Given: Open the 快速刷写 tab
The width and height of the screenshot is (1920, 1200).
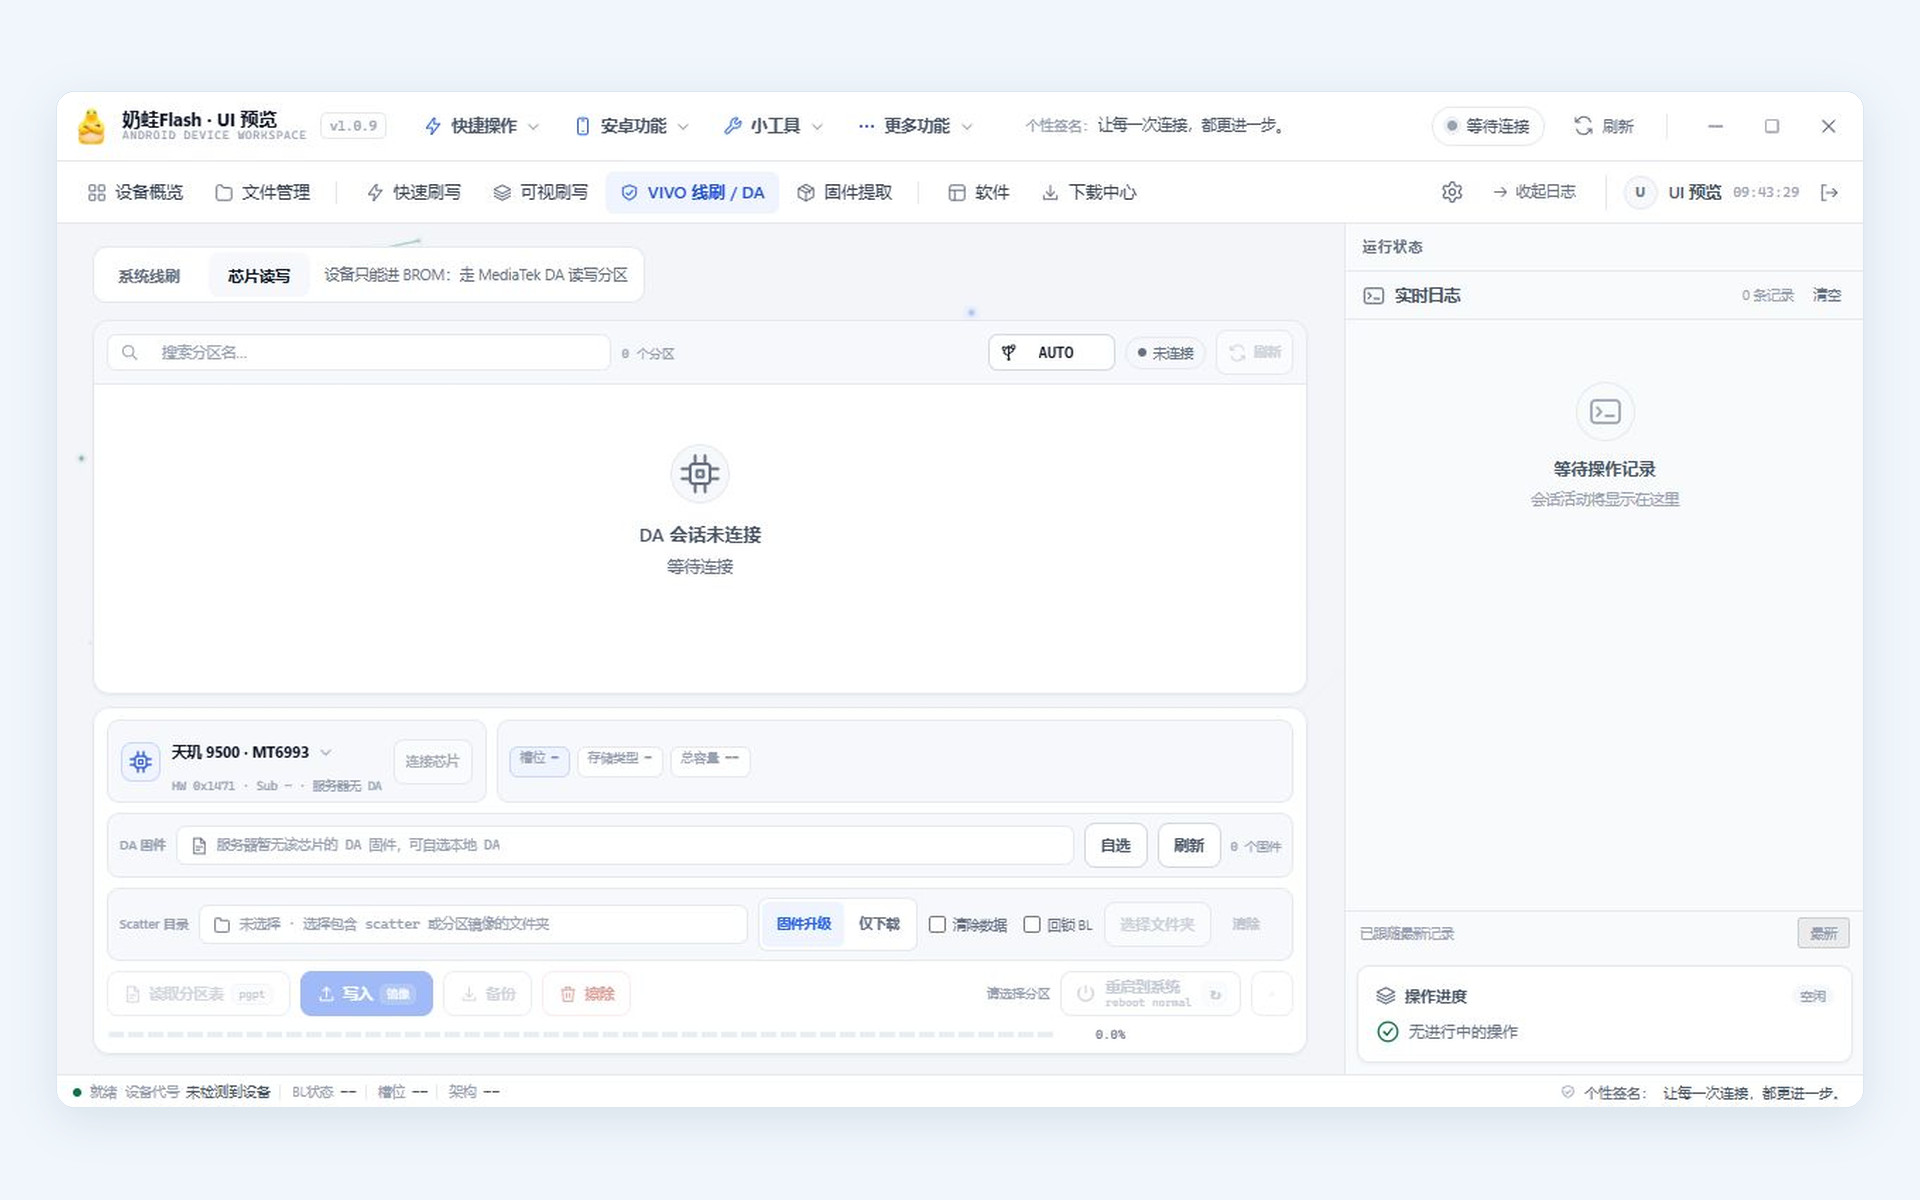Looking at the screenshot, I should (x=413, y=192).
